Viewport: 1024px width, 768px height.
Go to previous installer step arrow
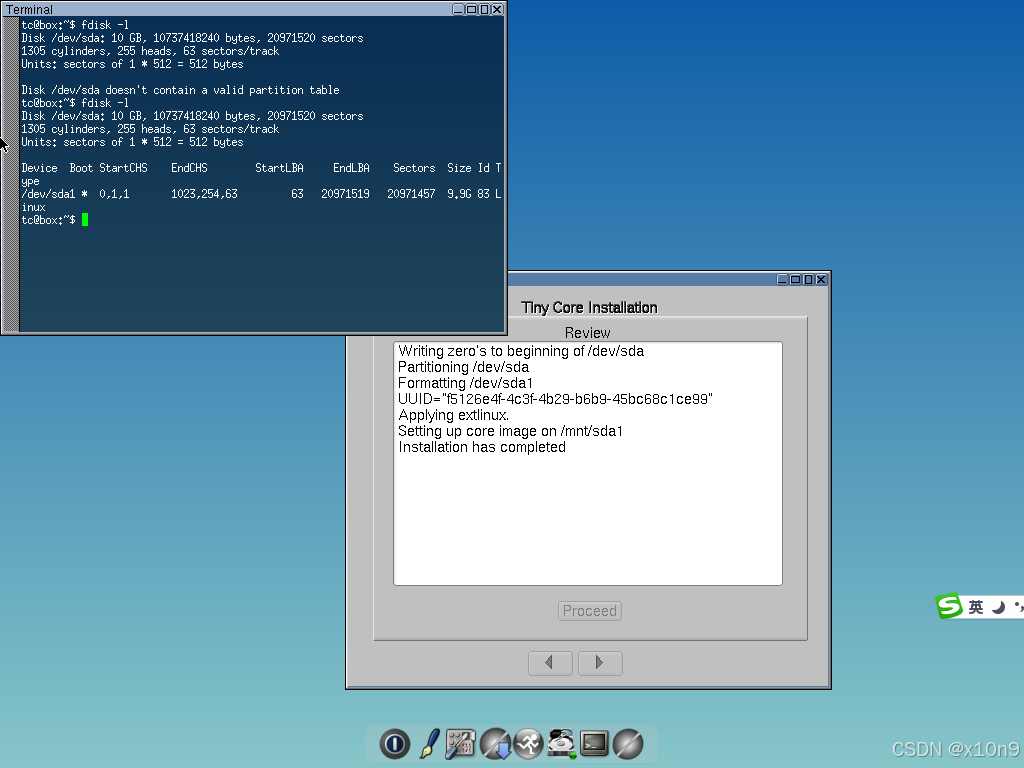point(550,663)
